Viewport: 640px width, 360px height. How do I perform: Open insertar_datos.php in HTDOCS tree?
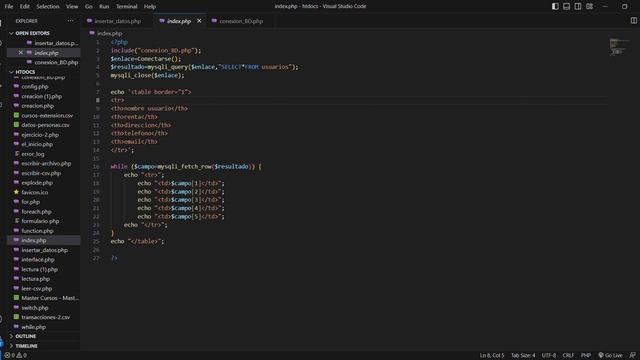(44, 250)
